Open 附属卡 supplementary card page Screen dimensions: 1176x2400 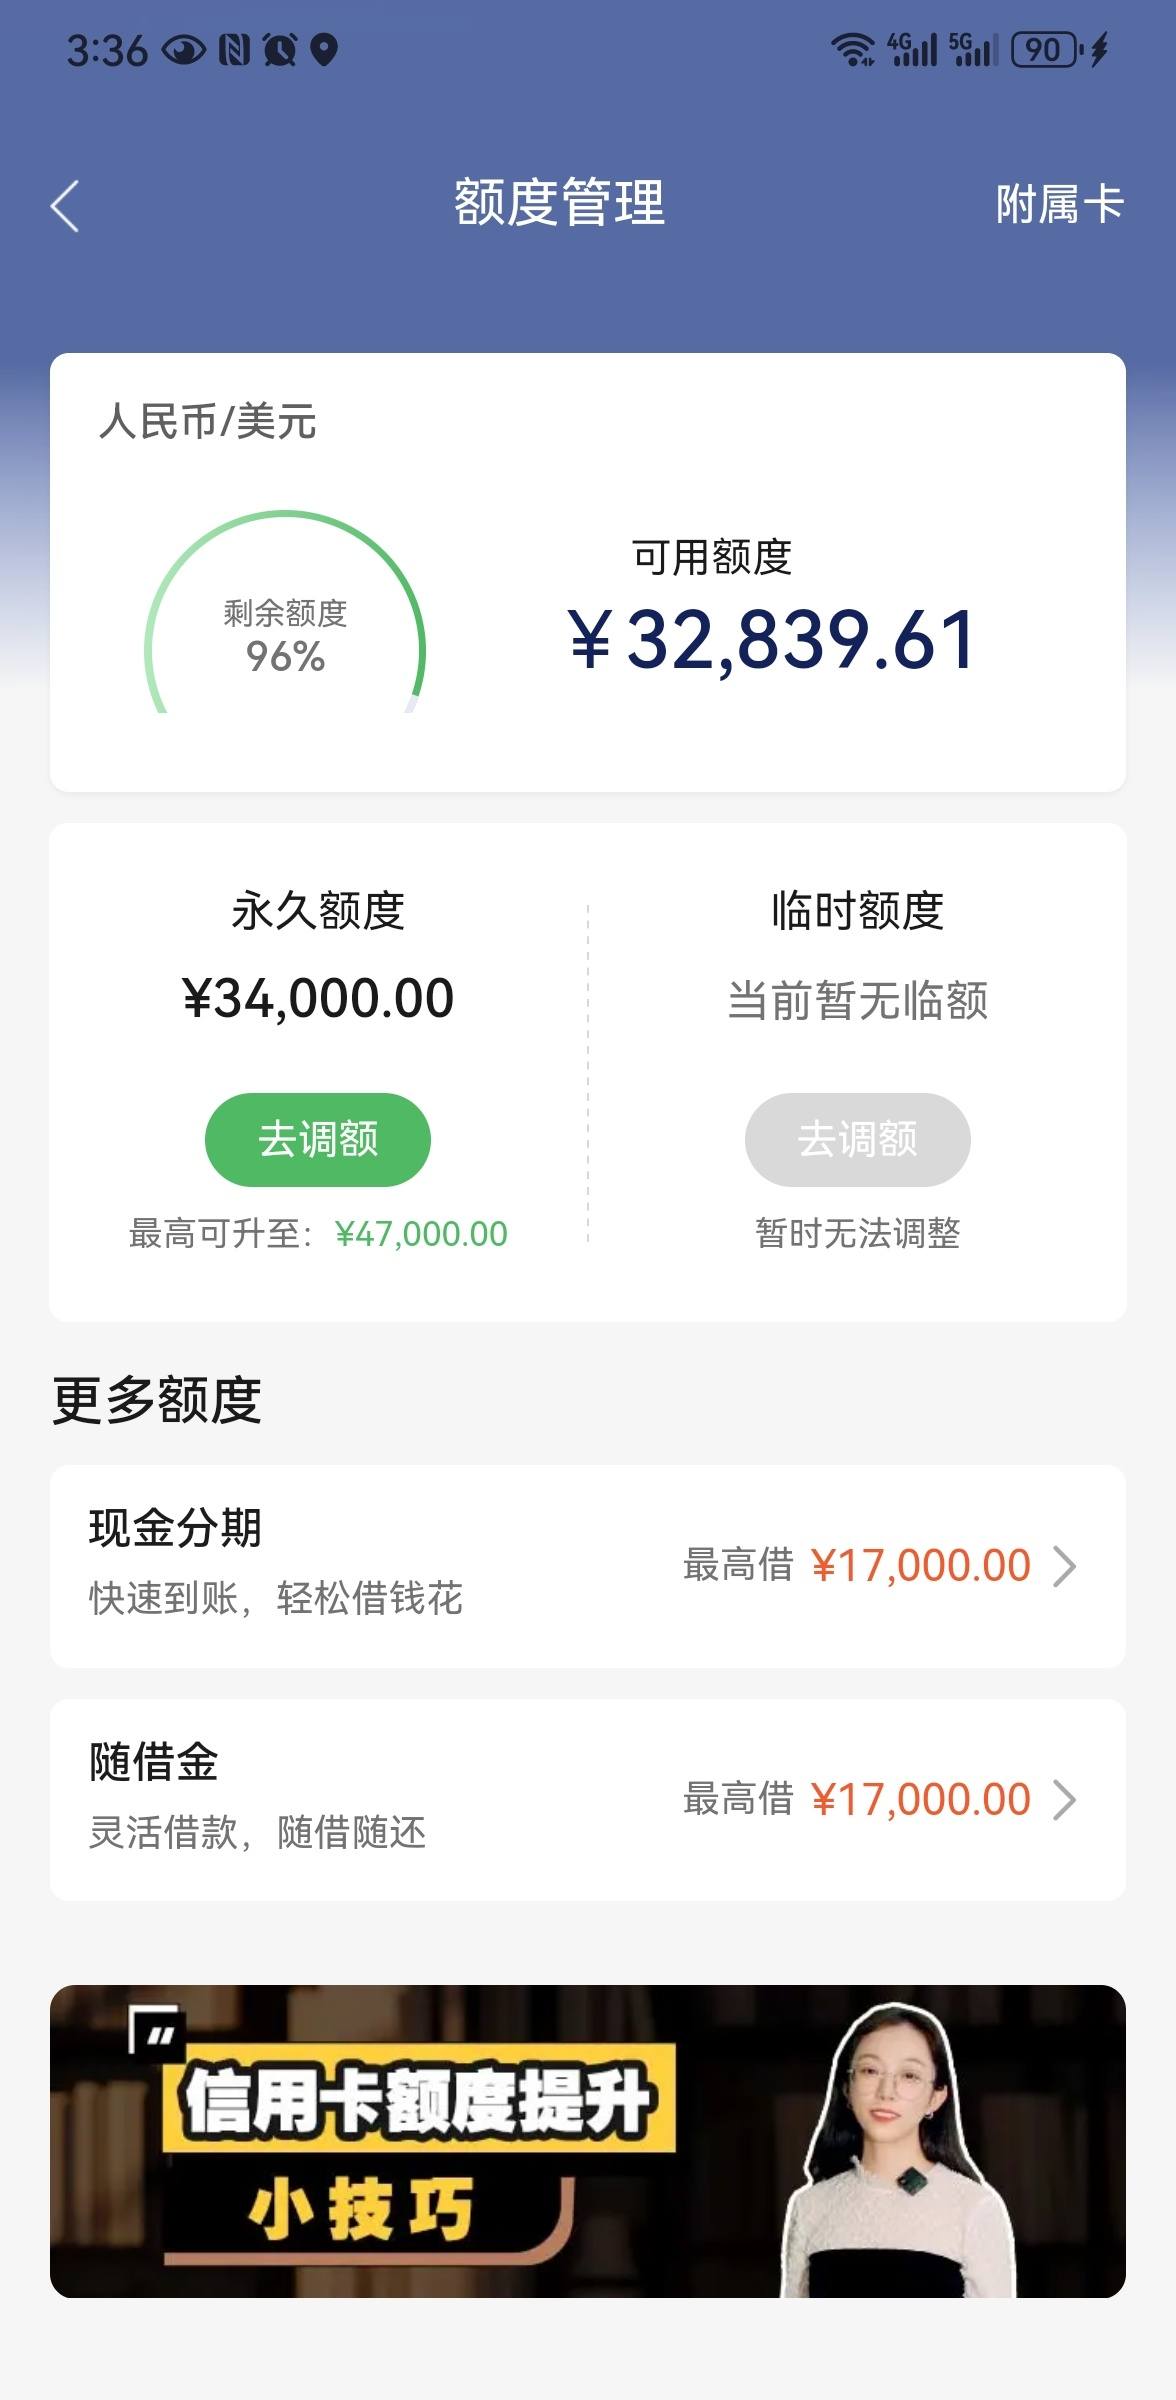(1059, 204)
